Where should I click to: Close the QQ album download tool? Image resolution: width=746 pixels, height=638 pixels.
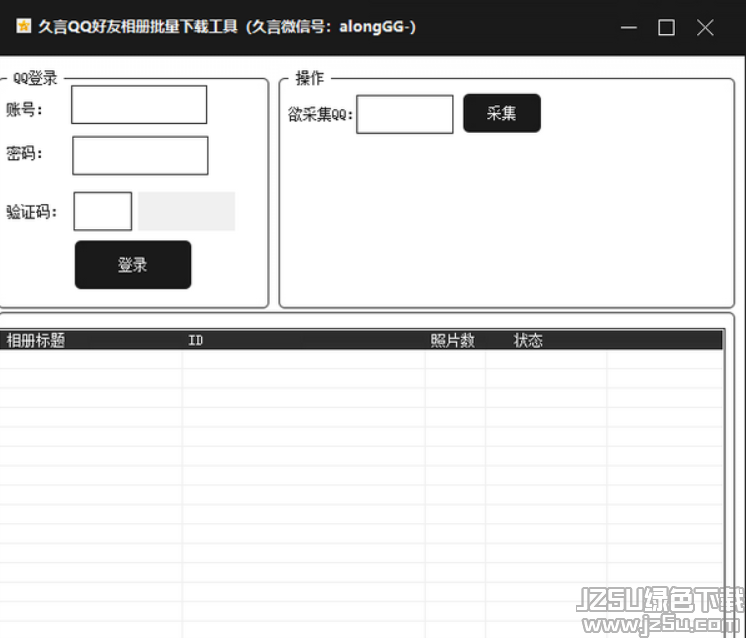coord(705,28)
